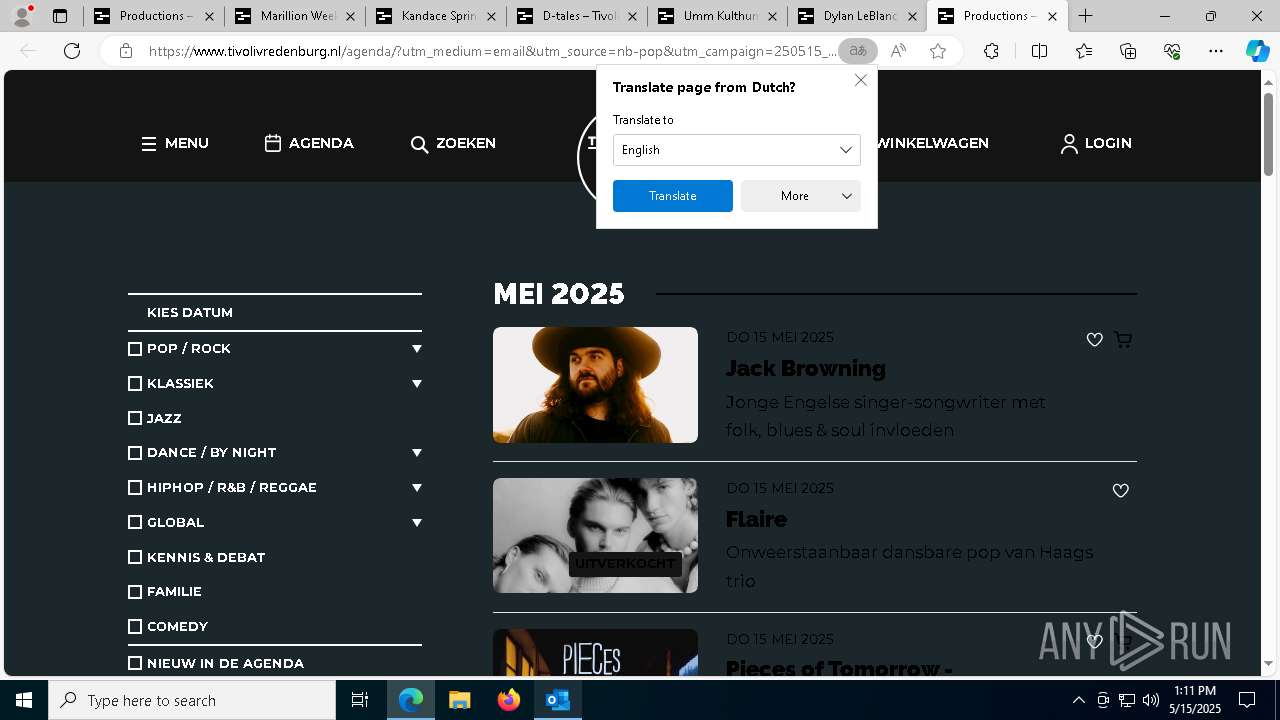The height and width of the screenshot is (720, 1280).
Task: Open Firefox in taskbar
Action: point(509,700)
